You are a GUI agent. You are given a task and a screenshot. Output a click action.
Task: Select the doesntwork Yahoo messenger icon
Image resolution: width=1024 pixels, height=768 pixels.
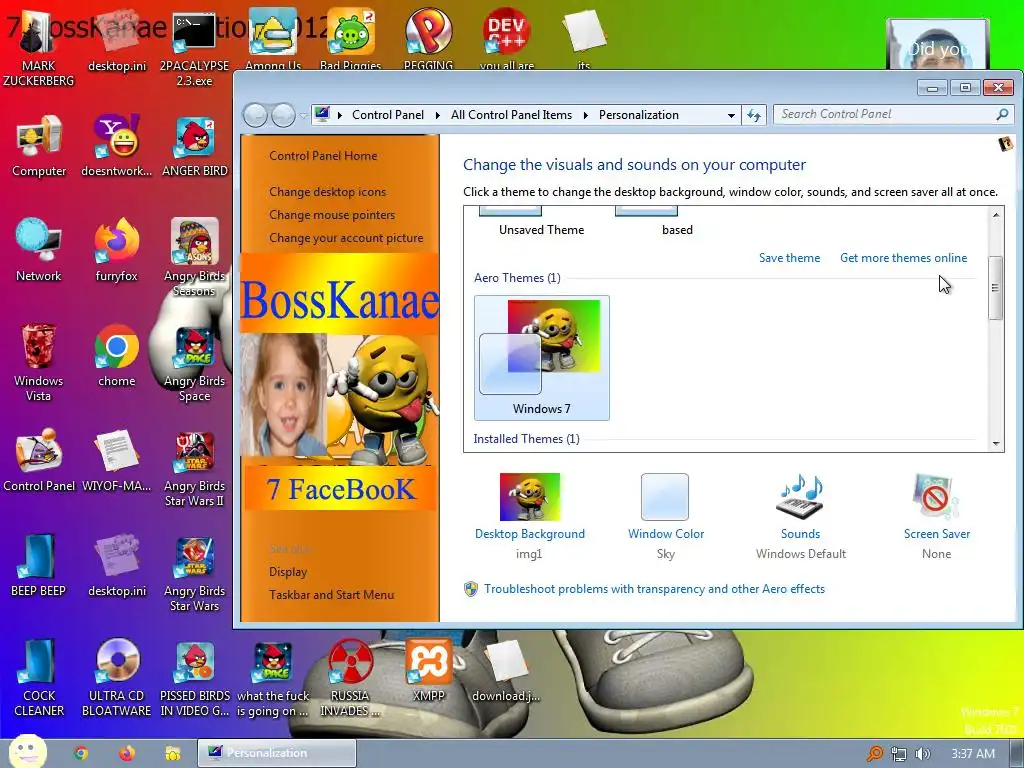[117, 147]
